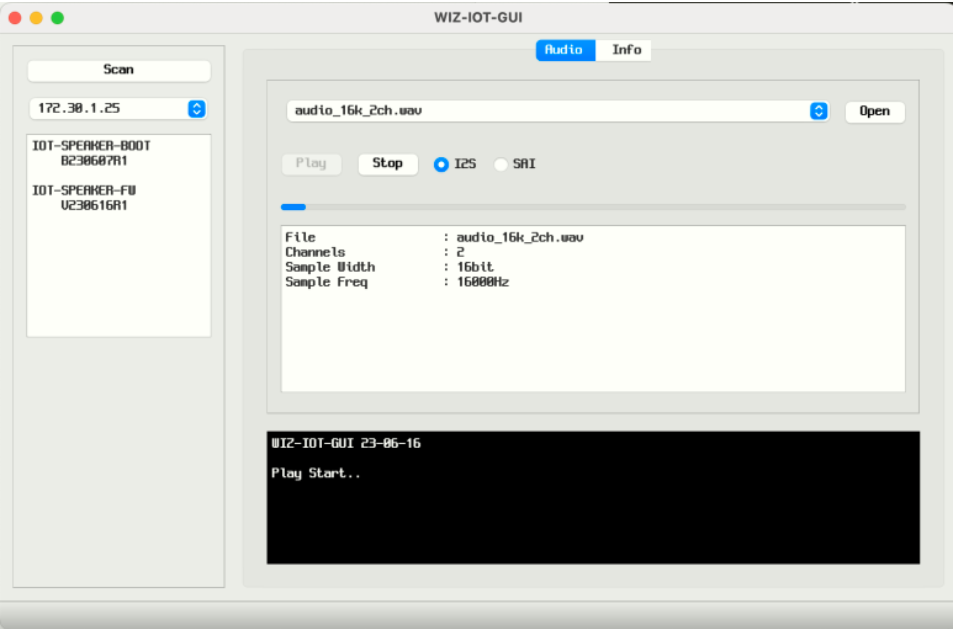955x629 pixels.
Task: Click the Scan button
Action: [118, 69]
